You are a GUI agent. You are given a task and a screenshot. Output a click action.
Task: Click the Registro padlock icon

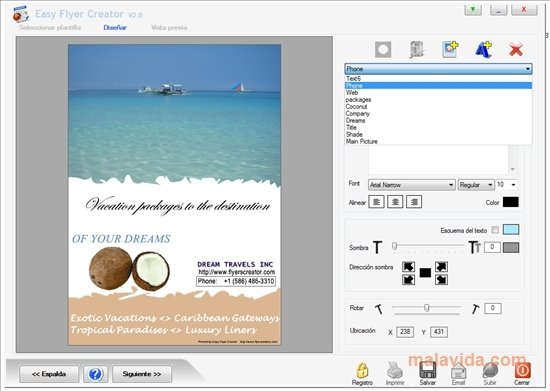point(362,370)
